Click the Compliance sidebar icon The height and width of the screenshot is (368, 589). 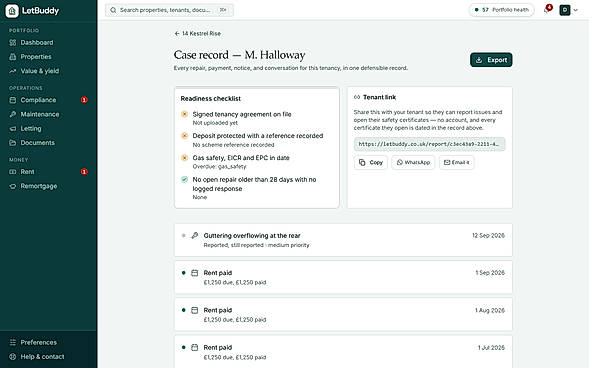coord(13,100)
